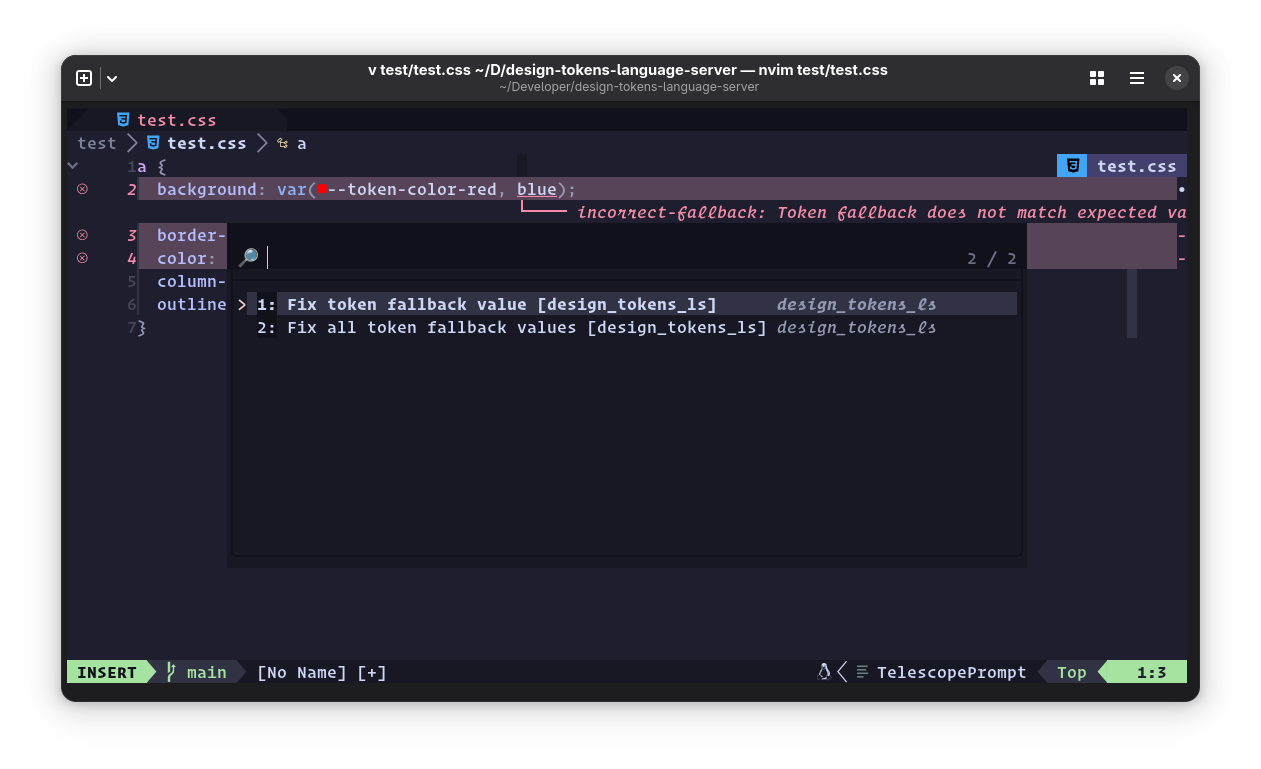
Task: Collapse the code fold arrow on line 1
Action: pyautogui.click(x=72, y=165)
